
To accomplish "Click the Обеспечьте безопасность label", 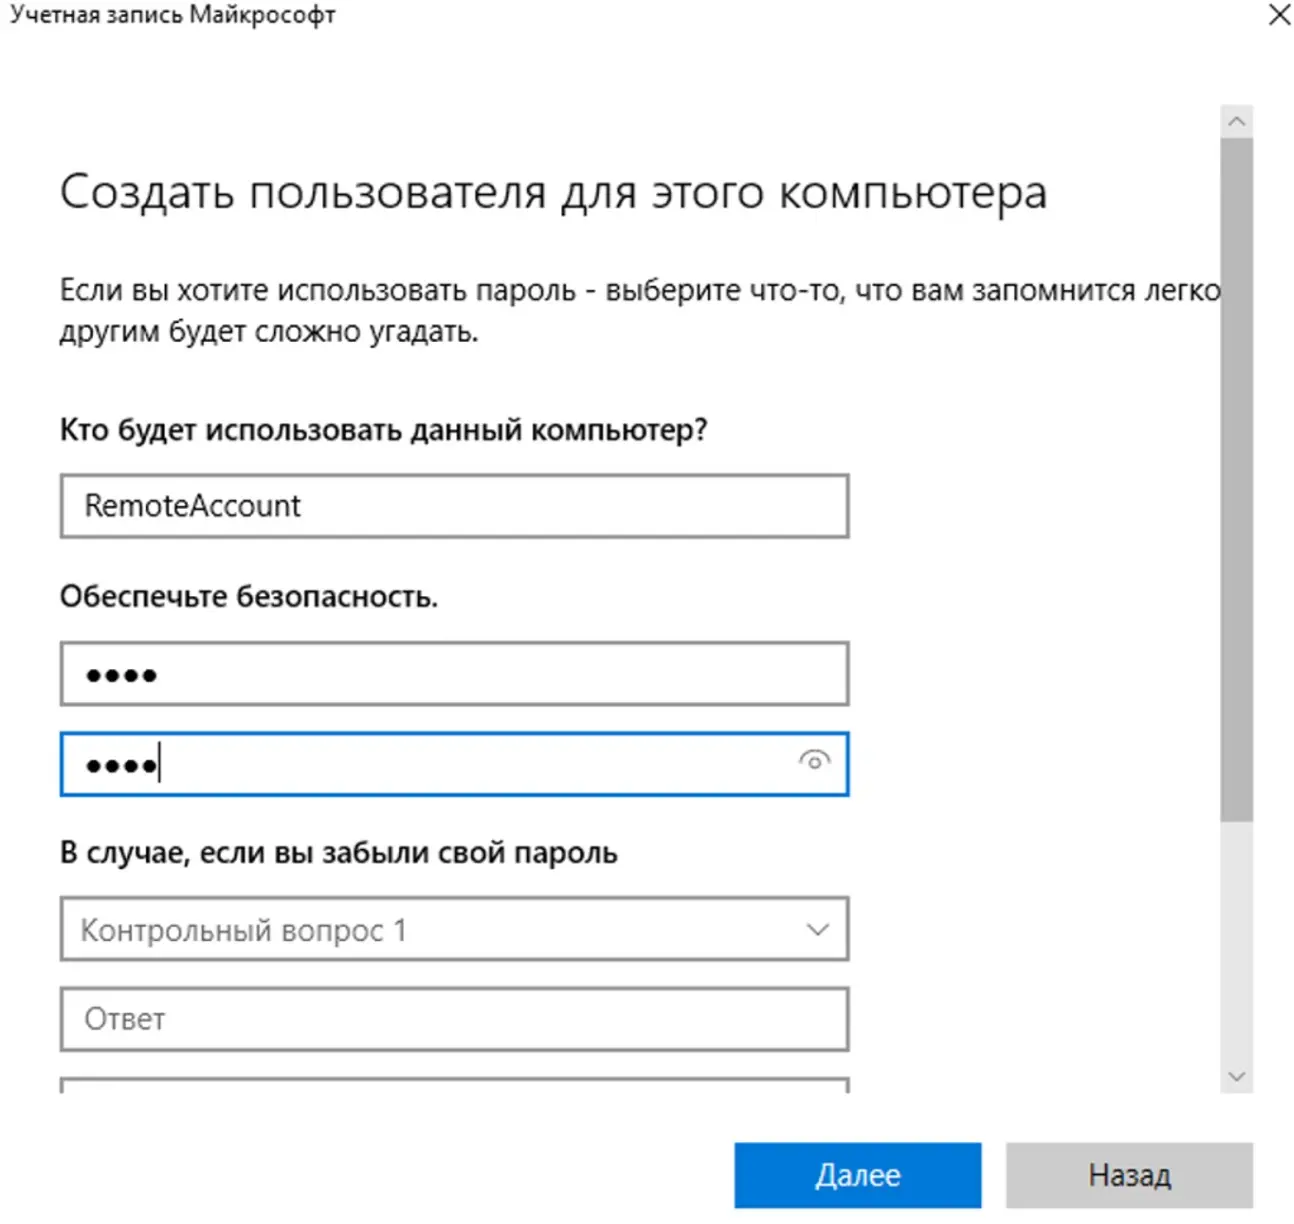I will (x=249, y=596).
